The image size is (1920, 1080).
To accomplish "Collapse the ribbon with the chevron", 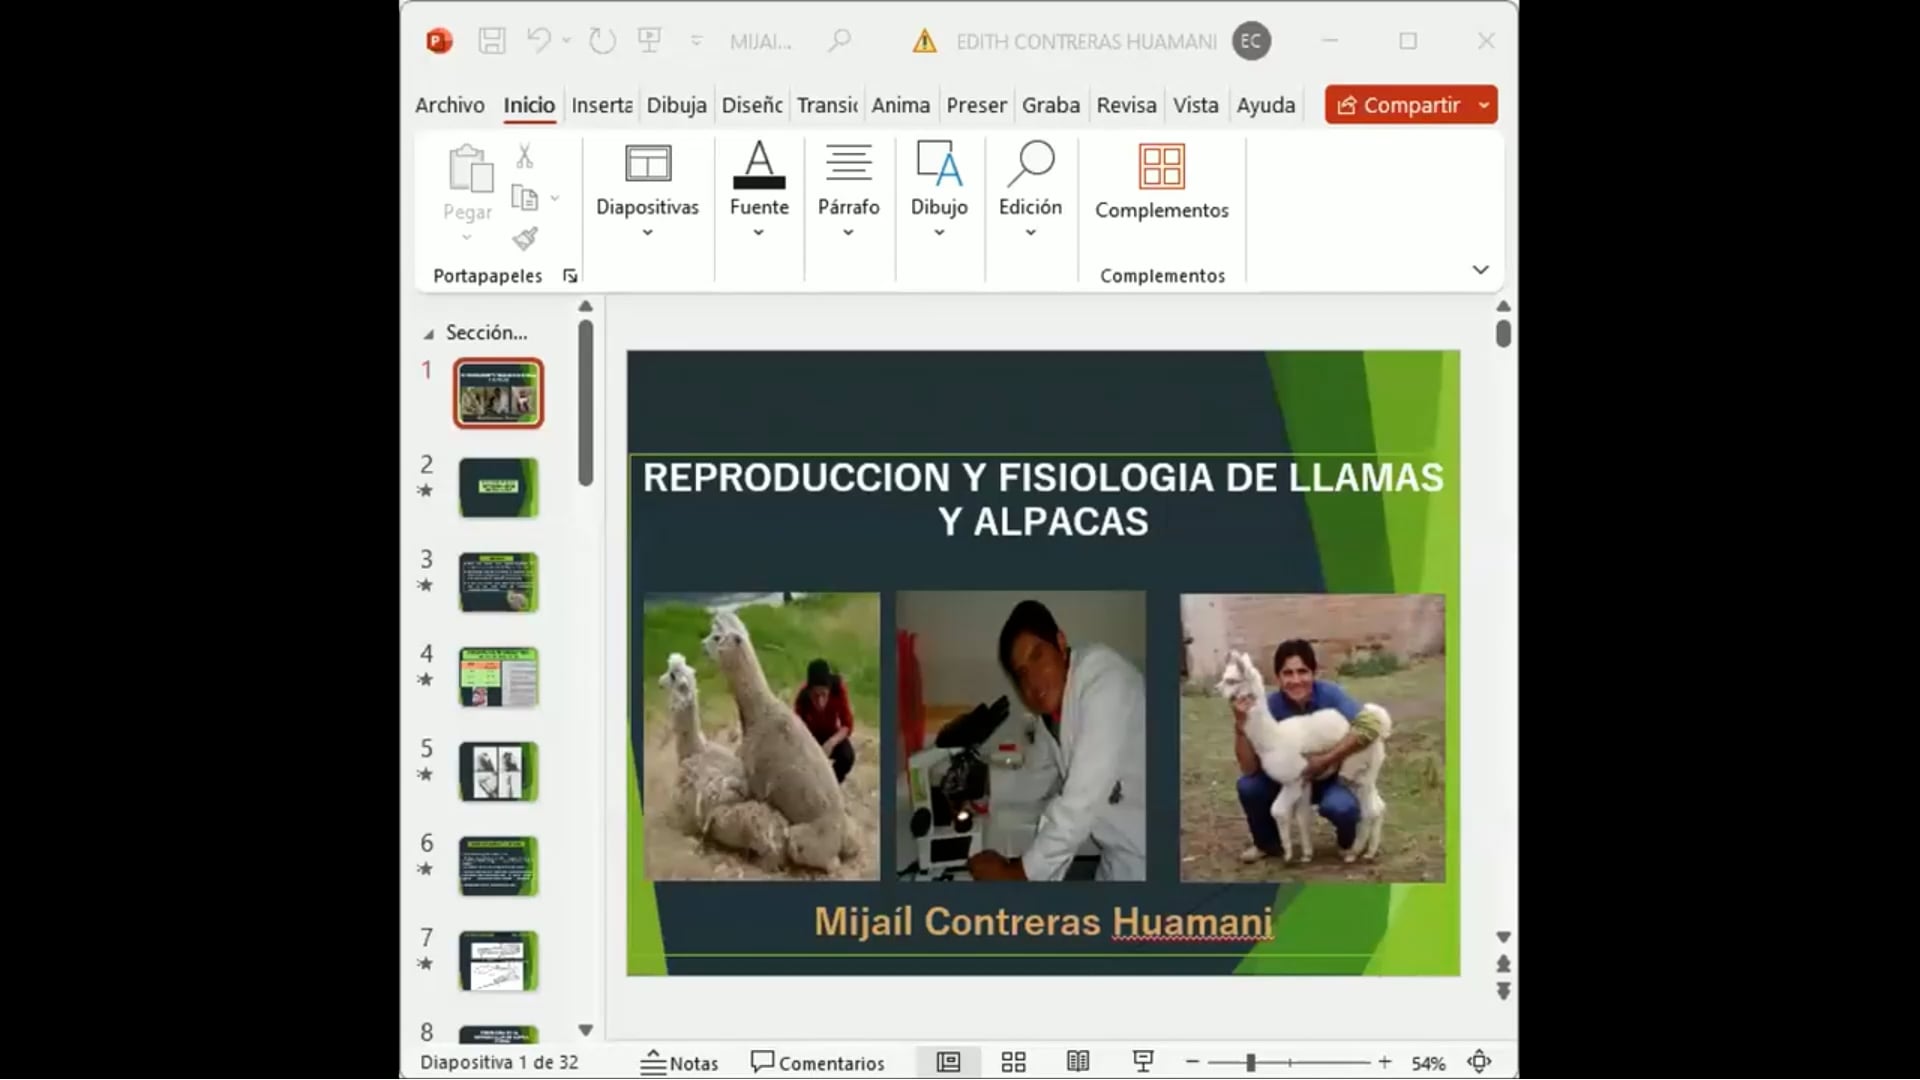I will (x=1481, y=270).
